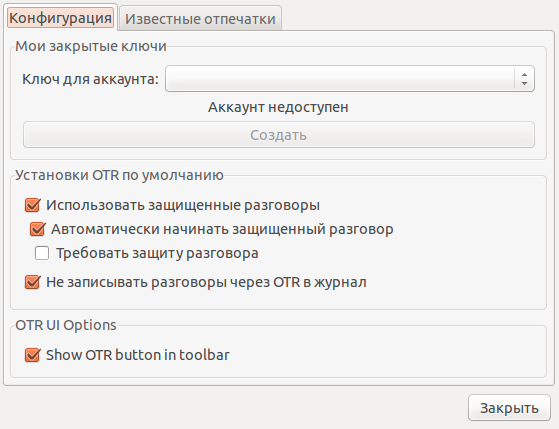This screenshot has width=559, height=429.
Task: Click the Автоматически начинать защищенный разговор label
Action: tap(222, 229)
